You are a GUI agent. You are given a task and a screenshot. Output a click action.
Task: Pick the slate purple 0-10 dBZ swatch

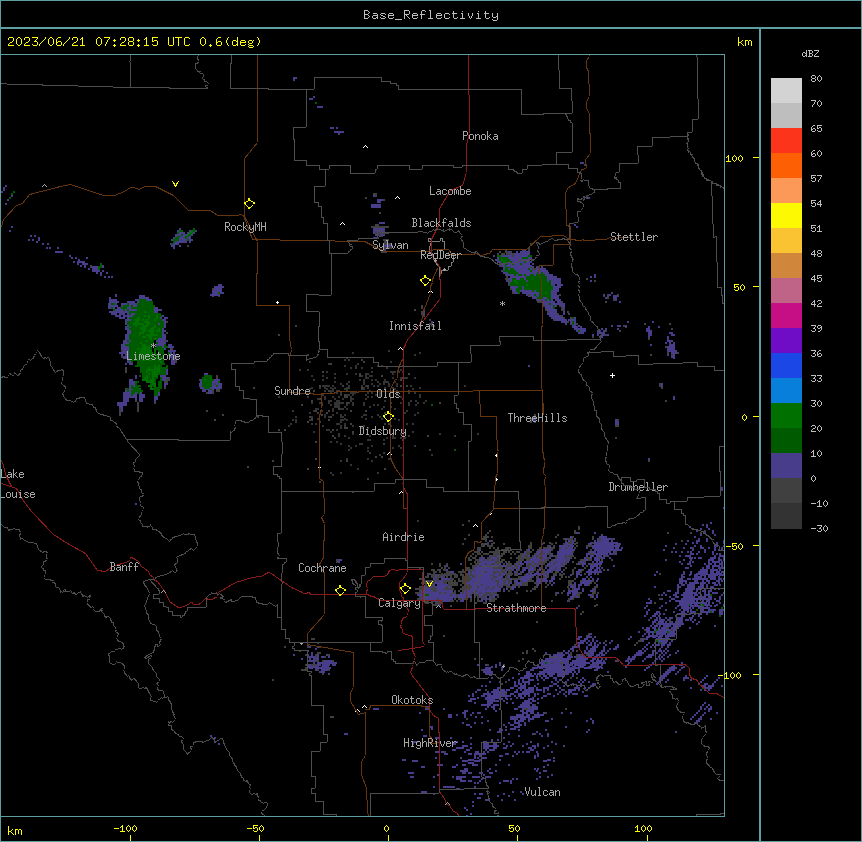786,466
